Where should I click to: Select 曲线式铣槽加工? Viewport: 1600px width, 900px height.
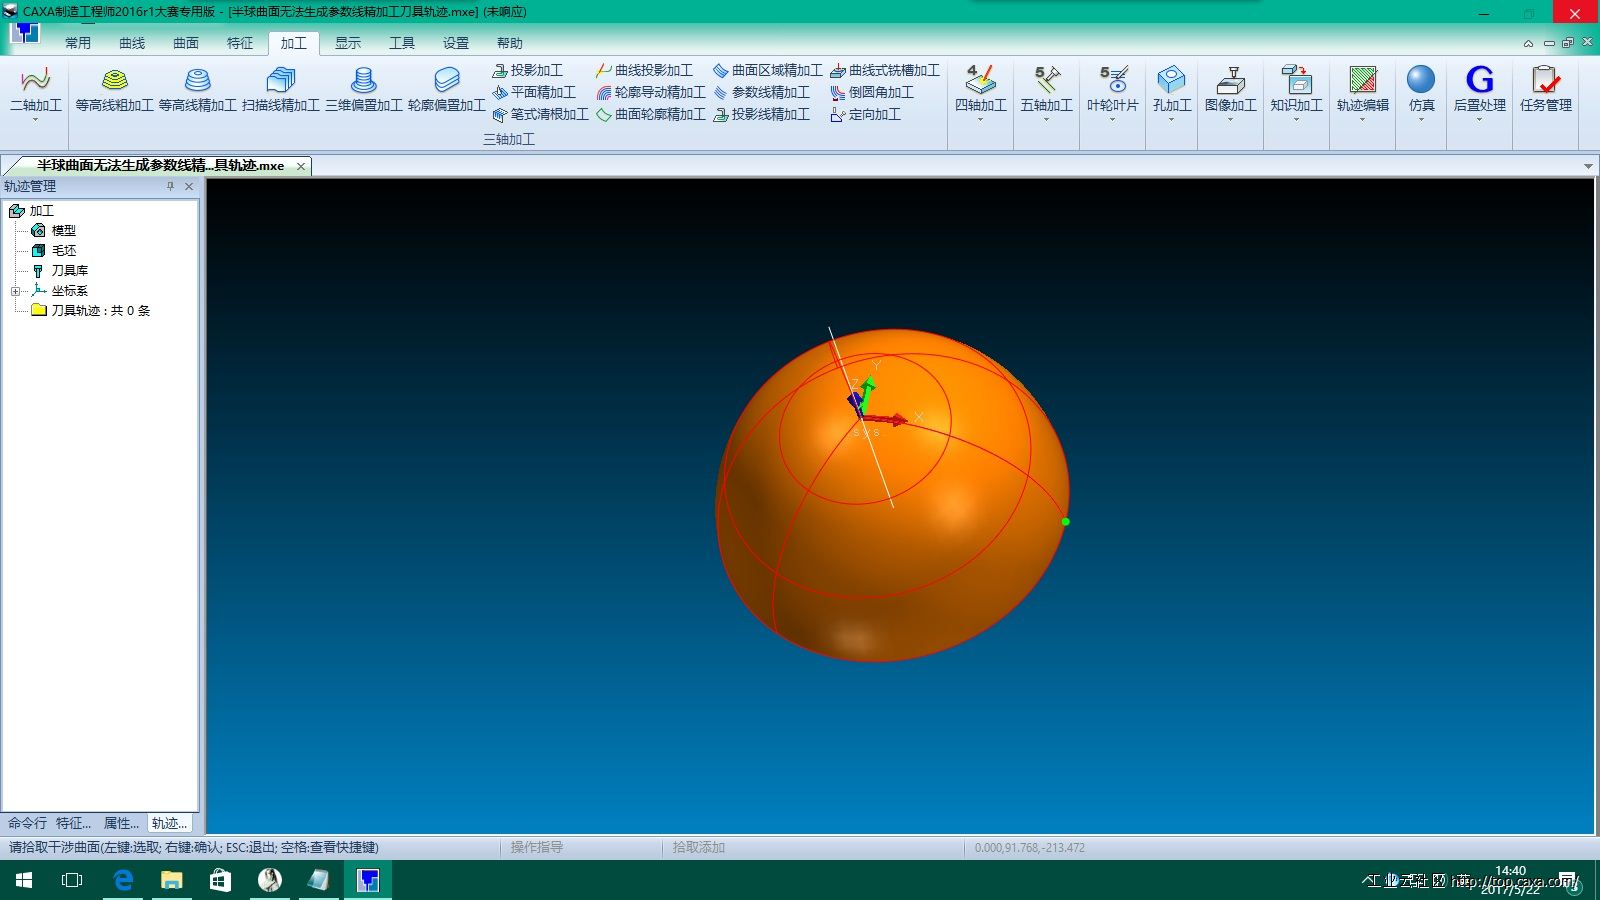pyautogui.click(x=885, y=70)
